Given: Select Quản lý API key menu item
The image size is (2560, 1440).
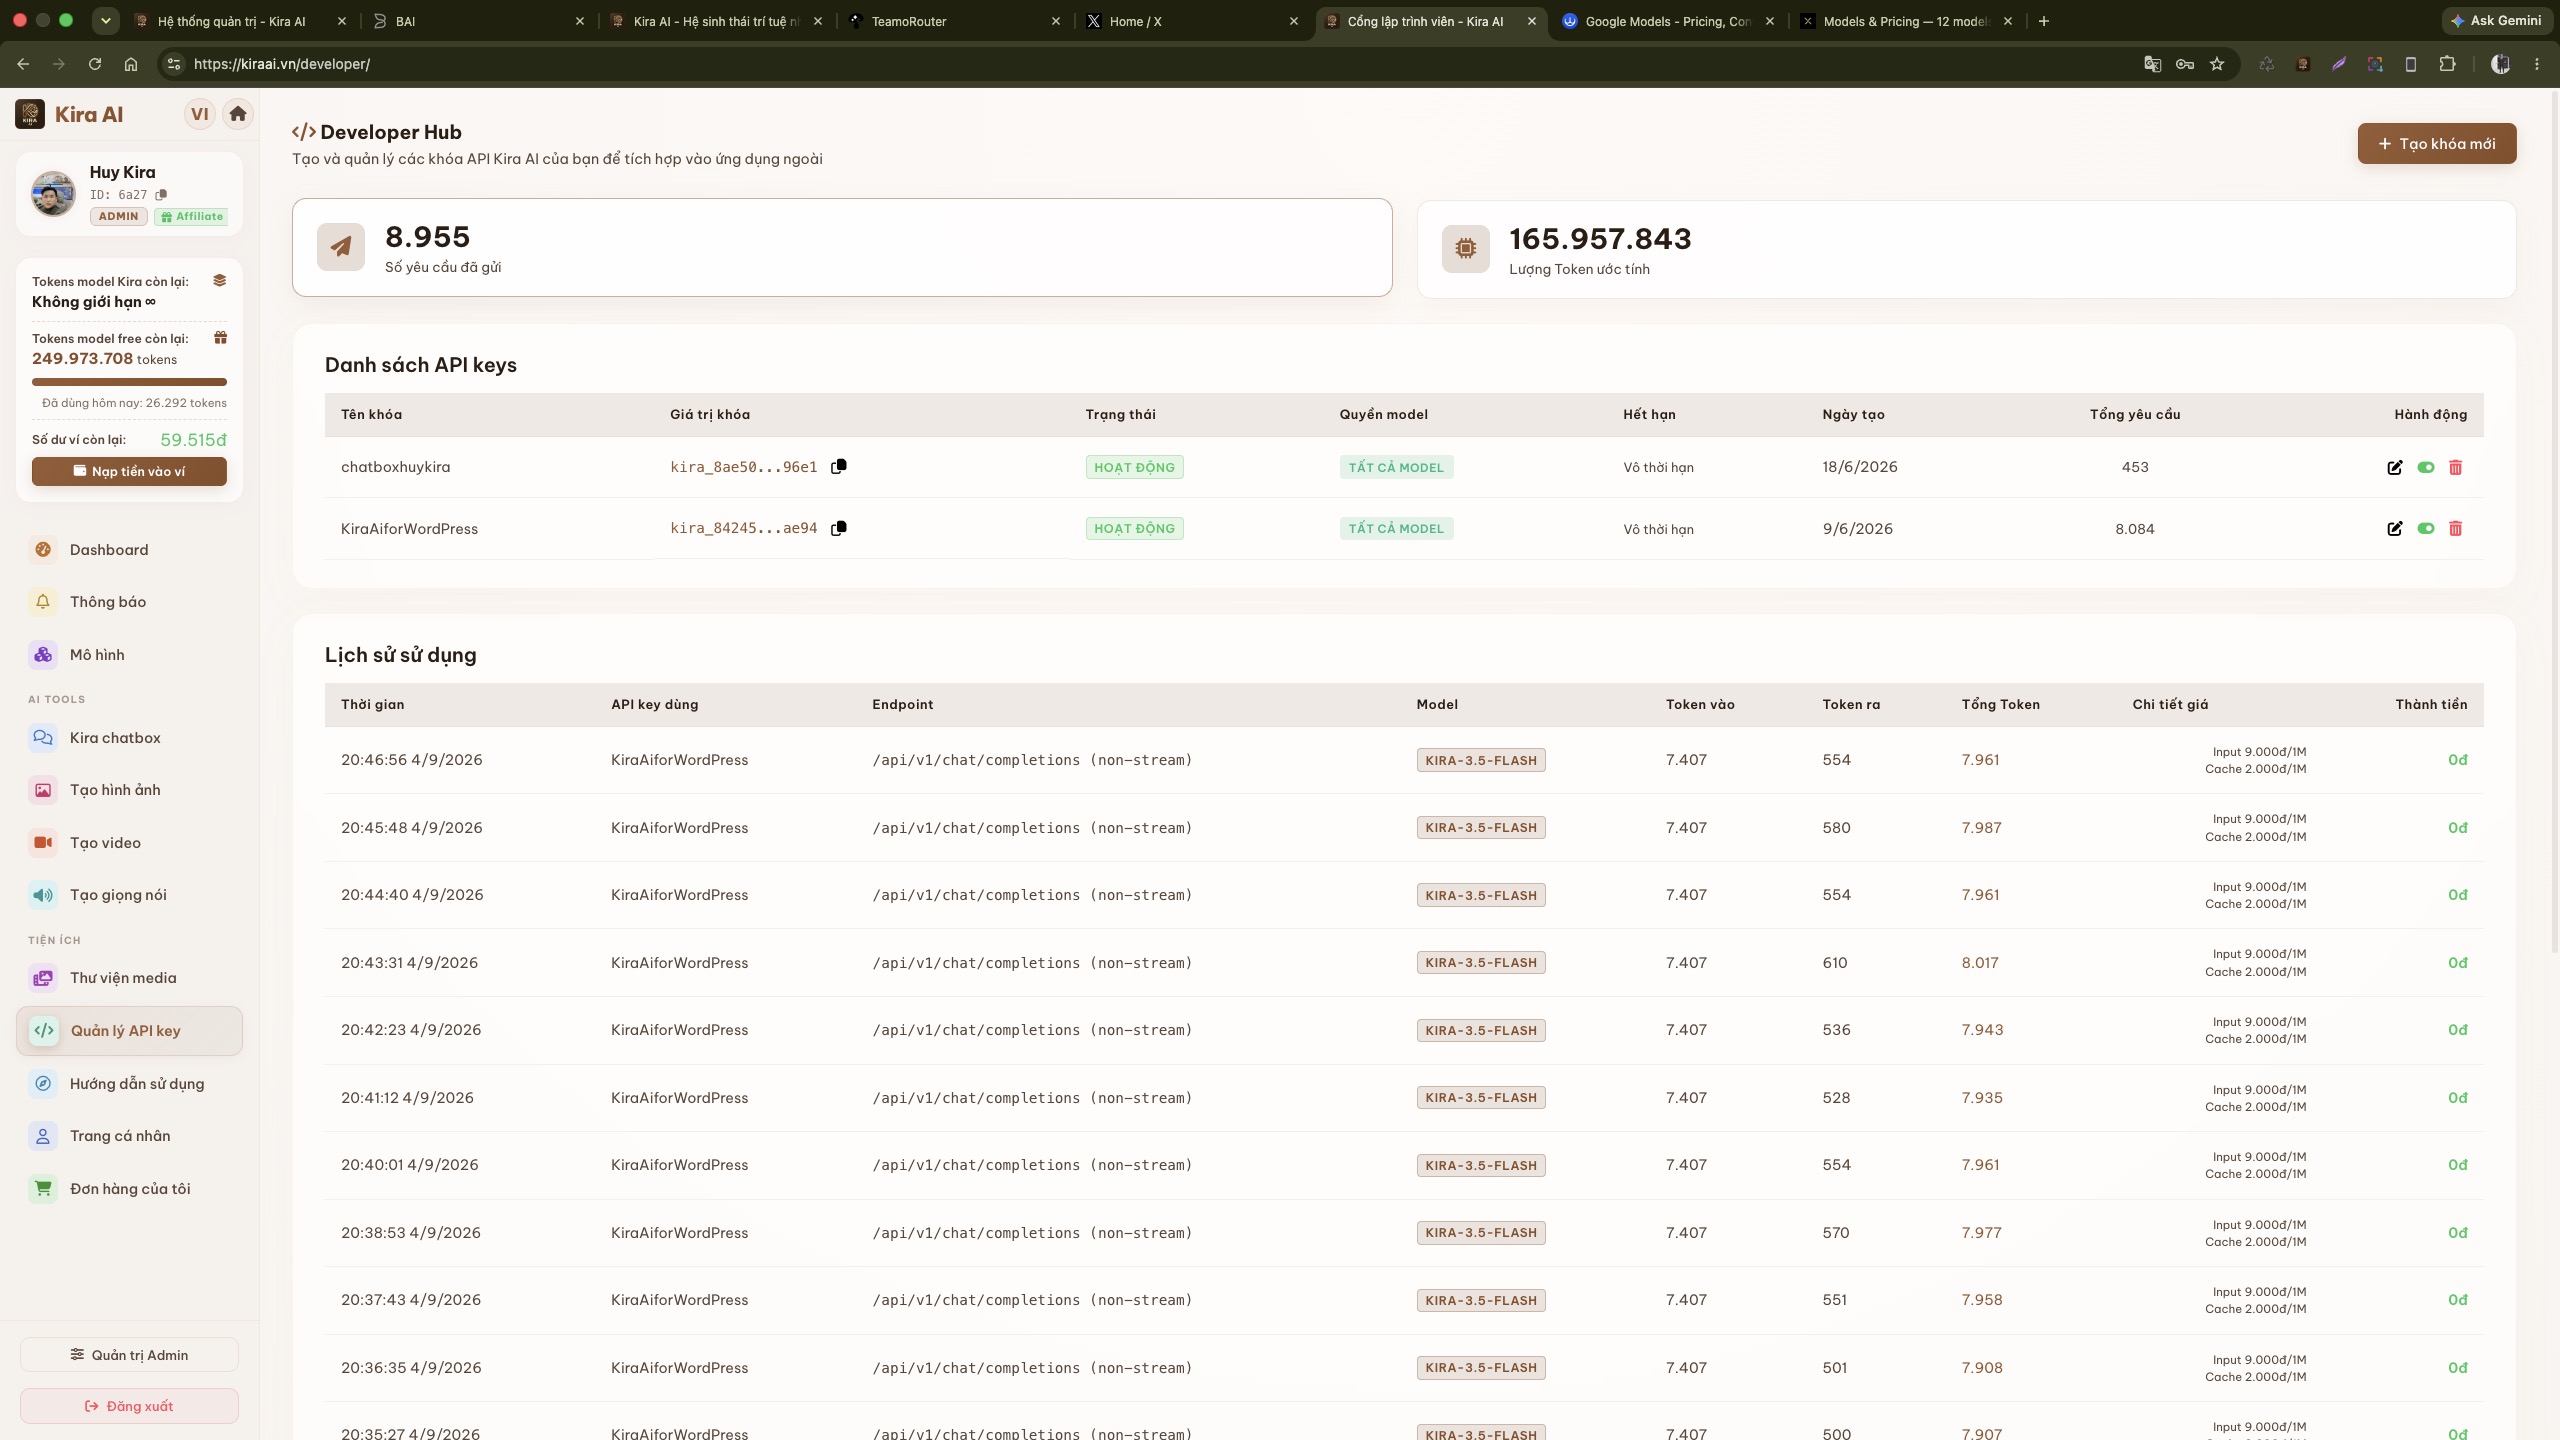Looking at the screenshot, I should 129,1031.
